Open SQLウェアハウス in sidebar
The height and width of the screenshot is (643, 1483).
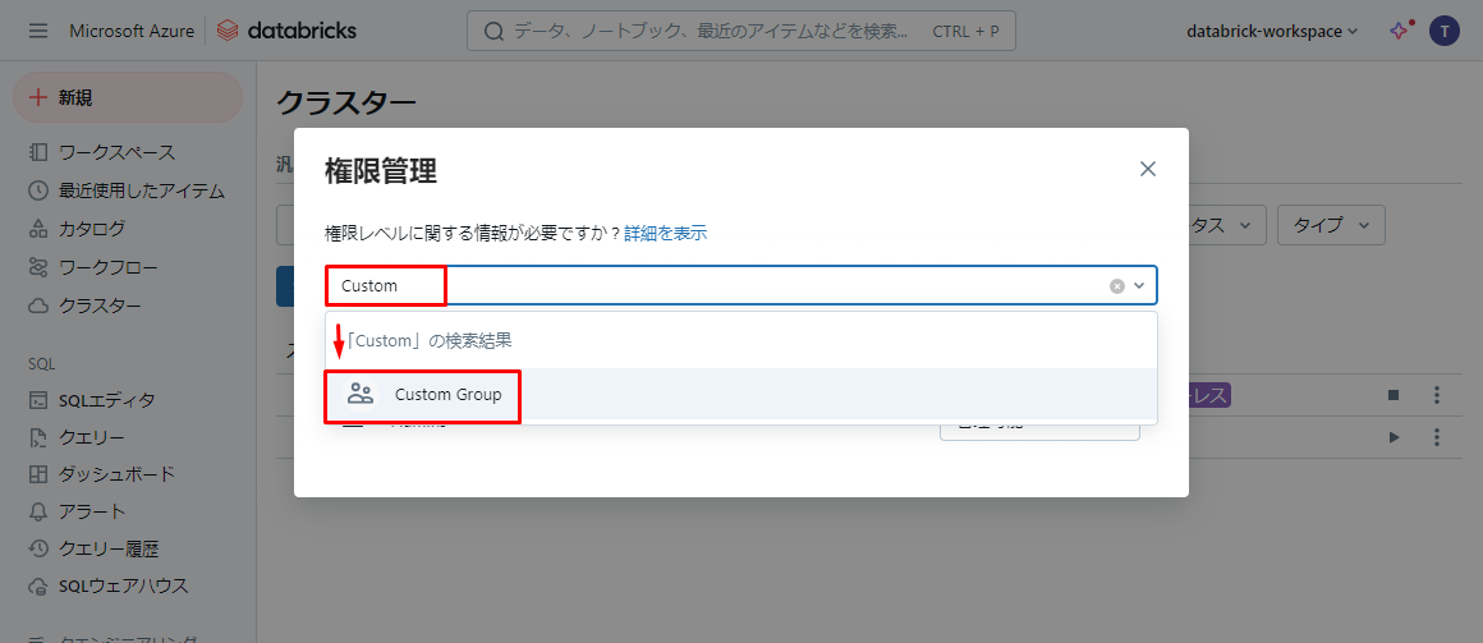click(x=123, y=586)
